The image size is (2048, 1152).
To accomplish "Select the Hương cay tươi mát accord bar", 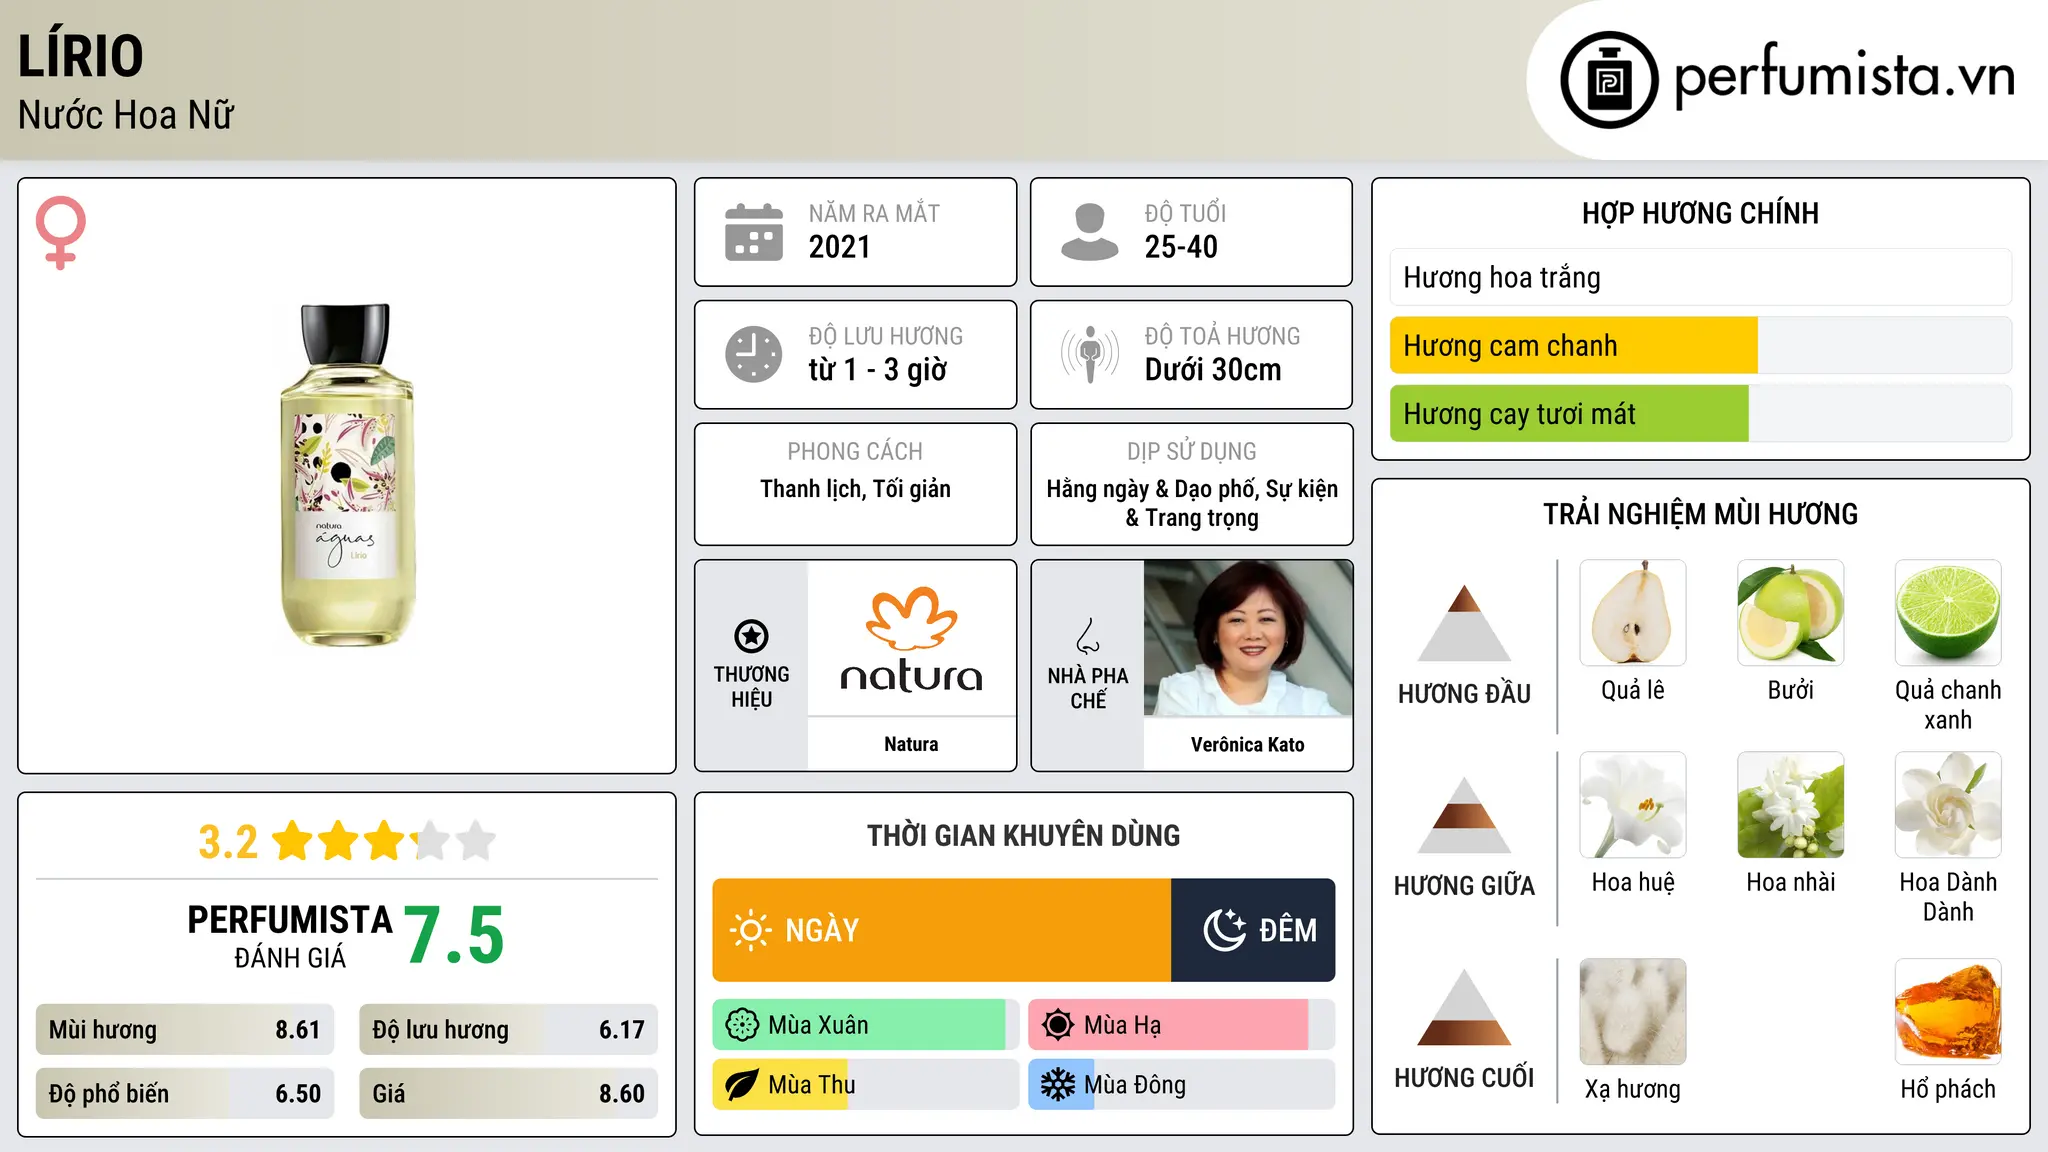I will [x=1700, y=413].
